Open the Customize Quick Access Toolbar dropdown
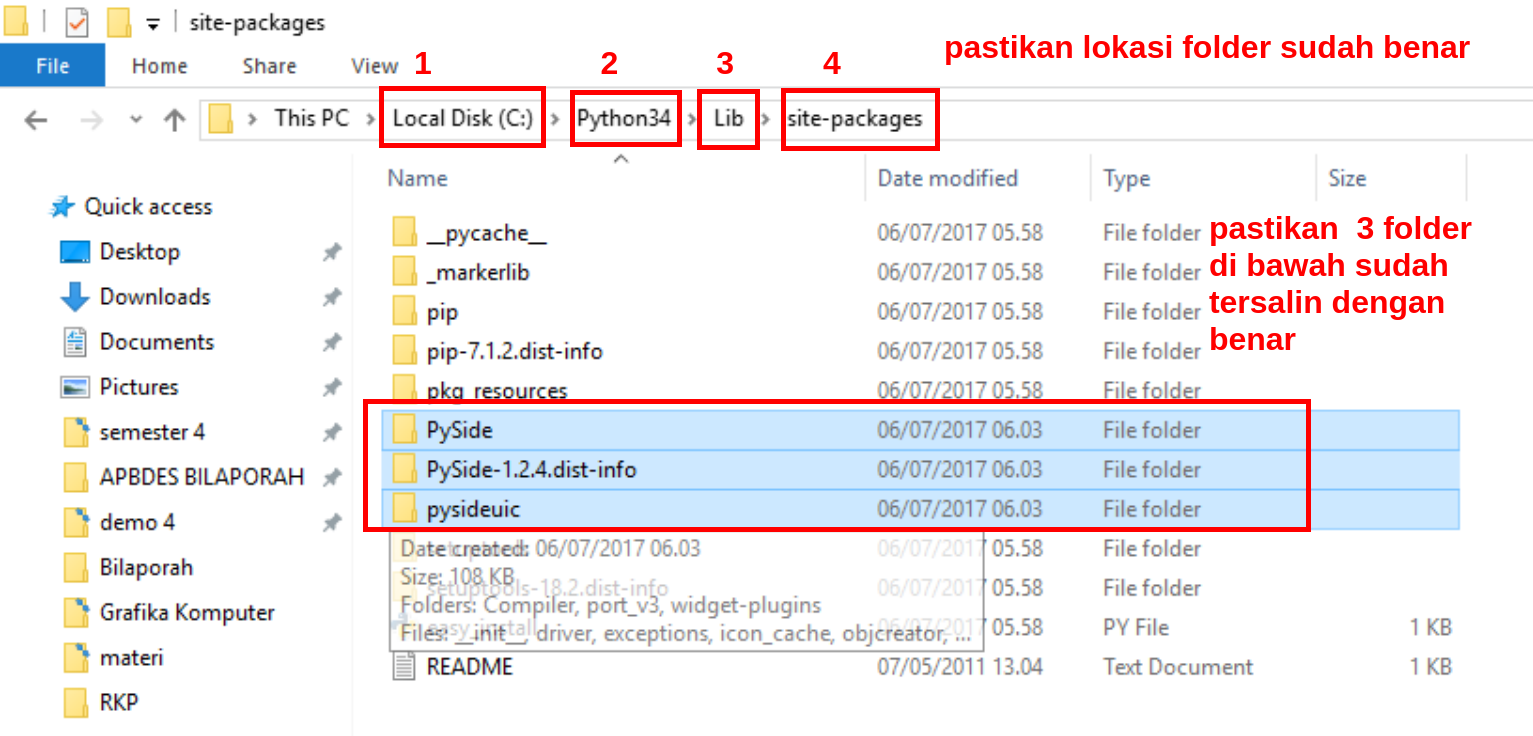1533x736 pixels. (153, 22)
